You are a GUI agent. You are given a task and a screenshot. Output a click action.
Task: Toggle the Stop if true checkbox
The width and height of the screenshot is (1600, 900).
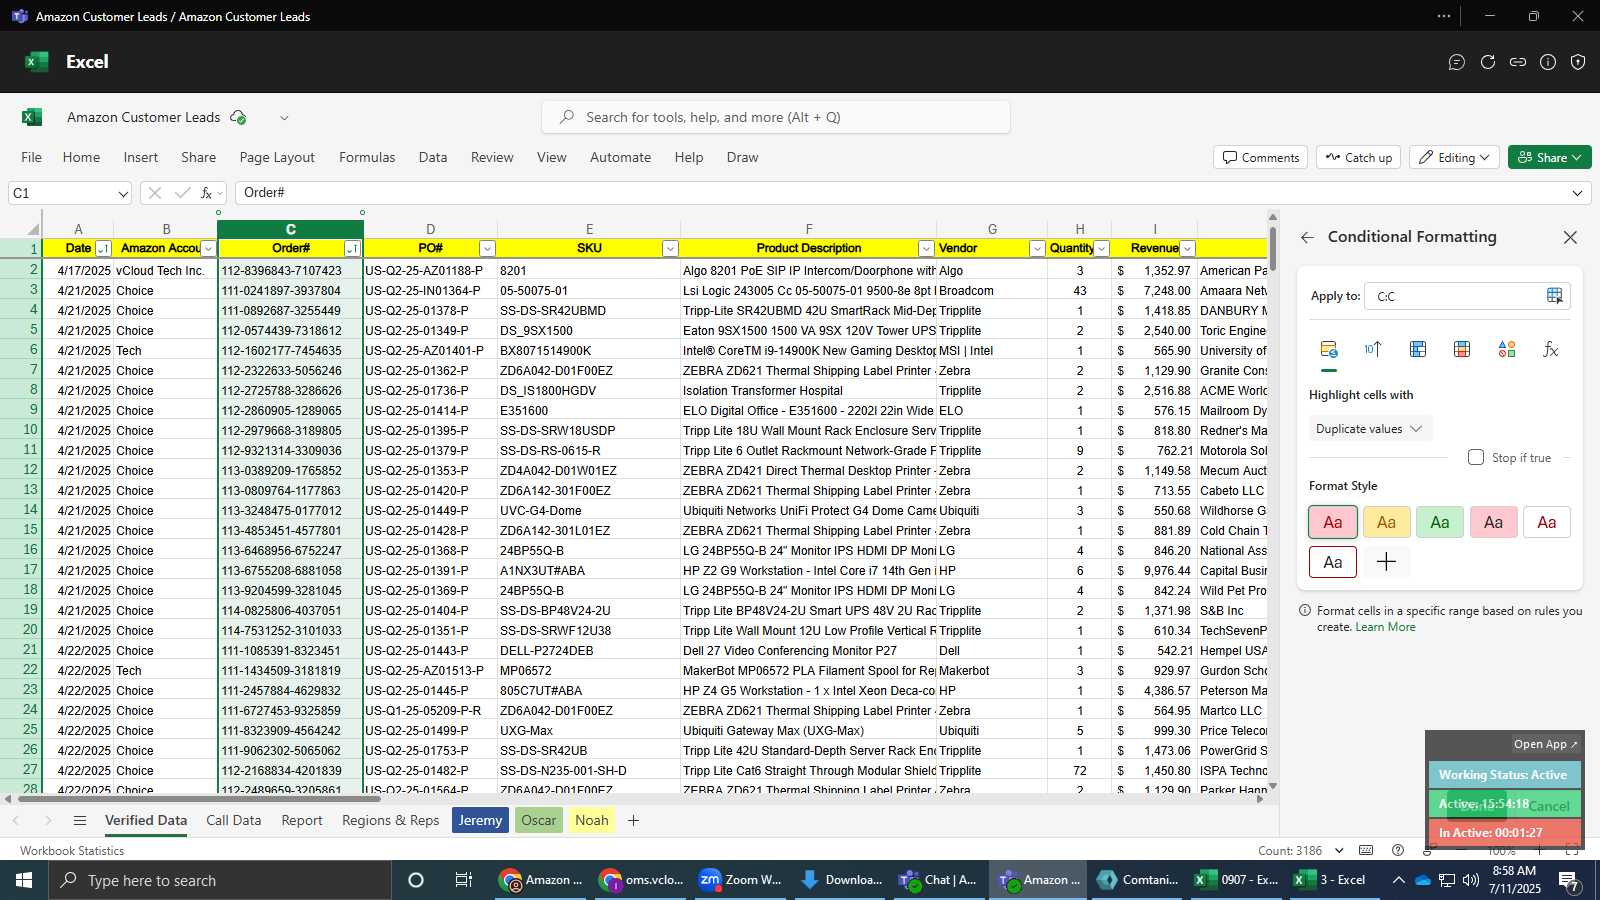tap(1476, 457)
